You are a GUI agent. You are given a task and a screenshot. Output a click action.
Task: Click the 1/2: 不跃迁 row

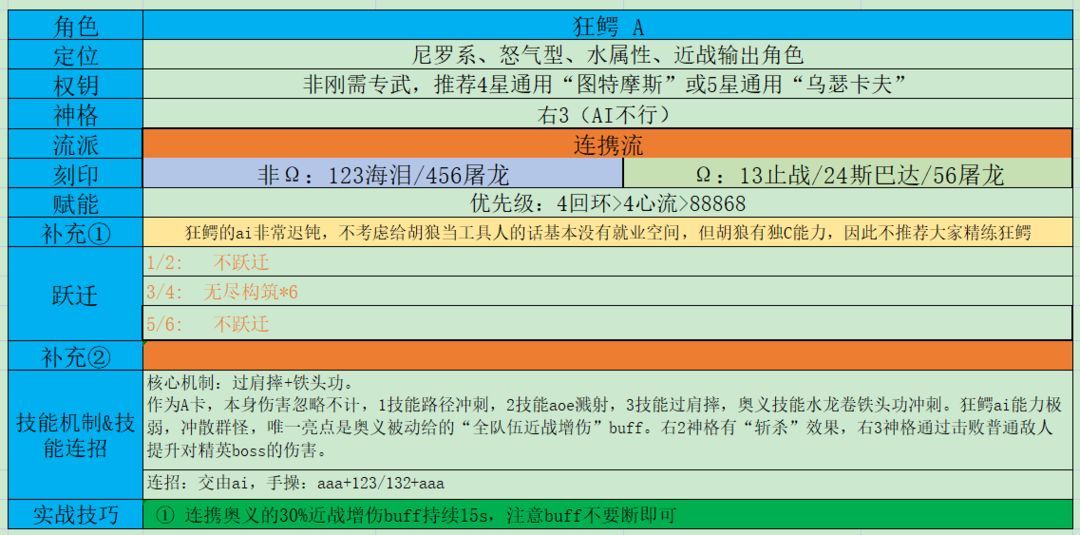tap(608, 262)
